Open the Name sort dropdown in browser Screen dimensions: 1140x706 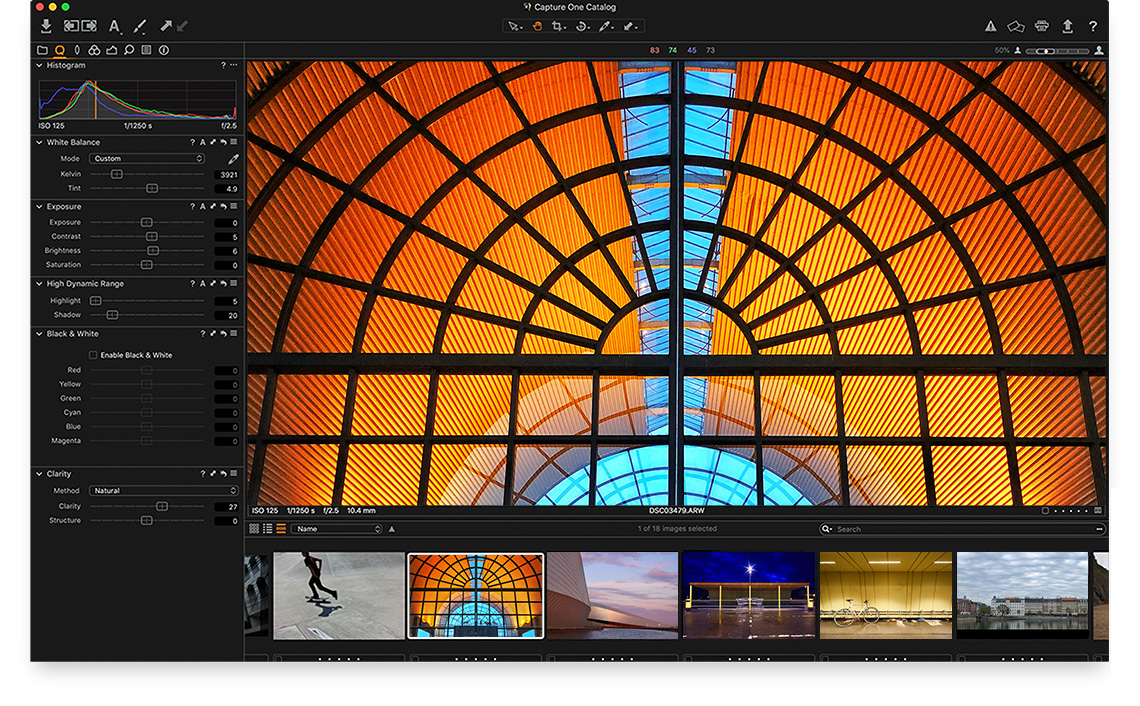(x=336, y=529)
